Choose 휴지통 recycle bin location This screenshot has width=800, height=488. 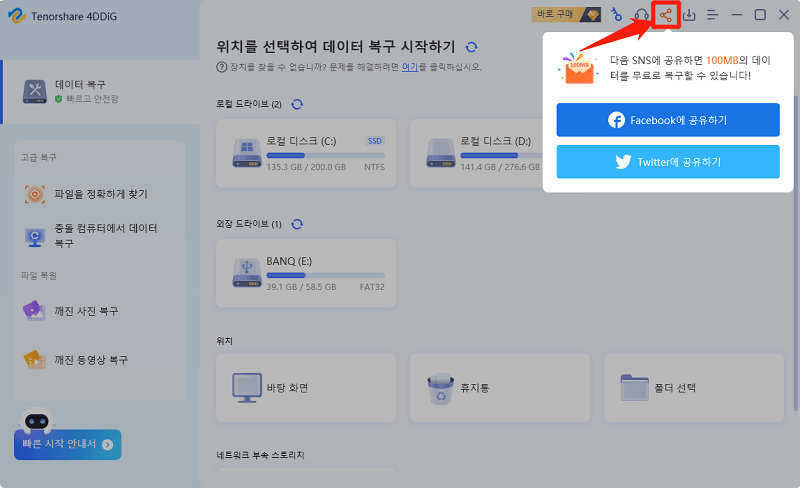pyautogui.click(x=500, y=388)
